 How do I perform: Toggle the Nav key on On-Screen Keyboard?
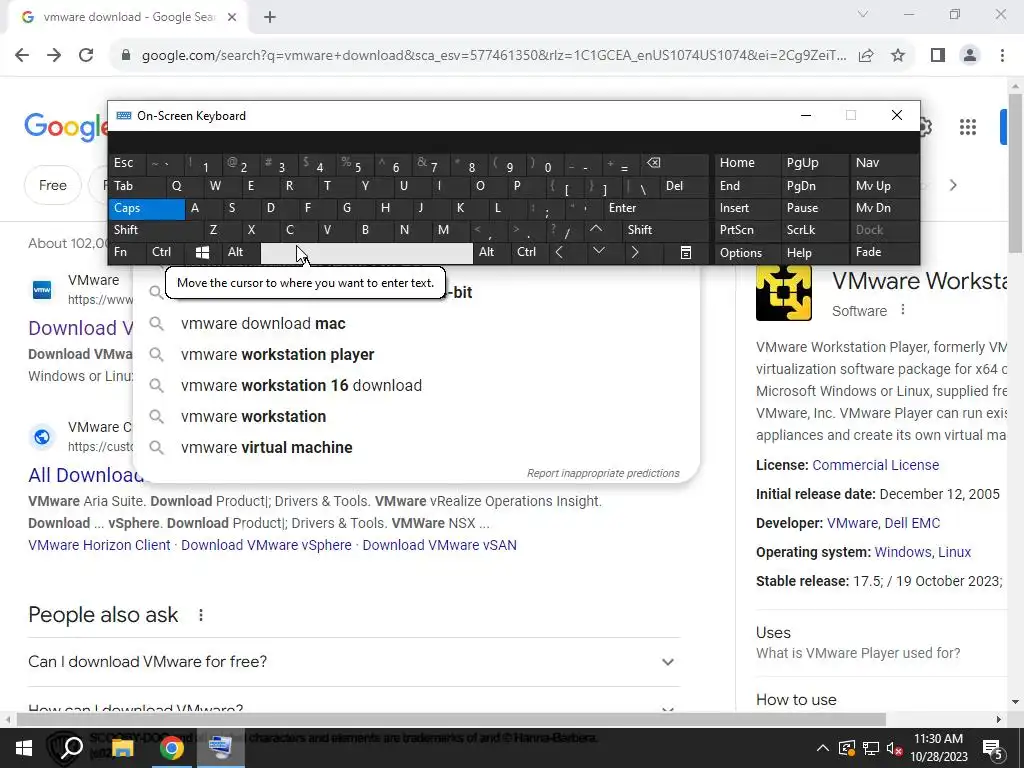884,163
